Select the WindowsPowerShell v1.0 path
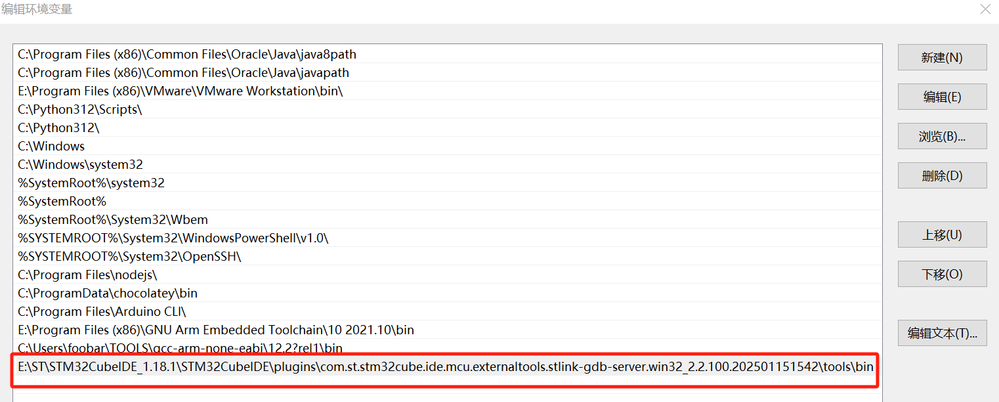999x402 pixels. [x=172, y=238]
